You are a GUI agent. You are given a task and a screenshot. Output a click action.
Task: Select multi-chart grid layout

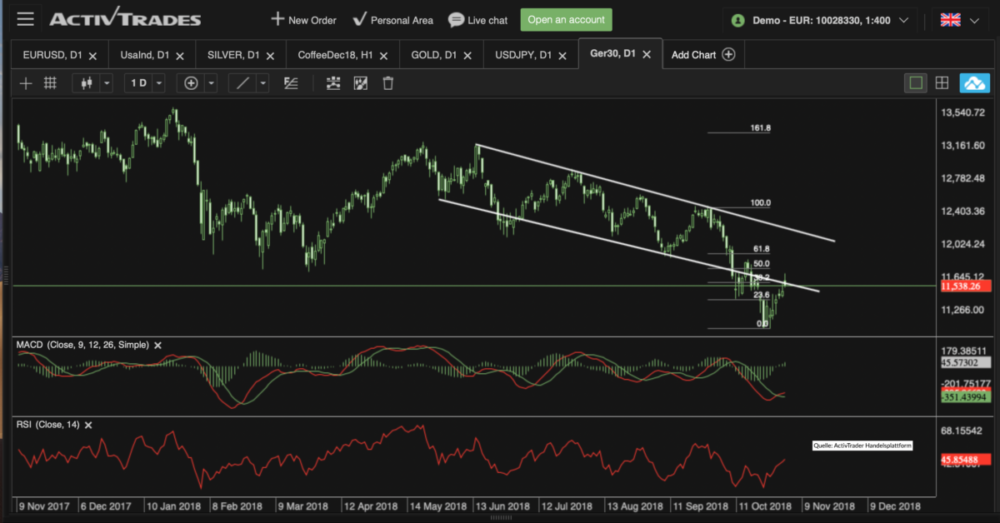click(x=942, y=83)
